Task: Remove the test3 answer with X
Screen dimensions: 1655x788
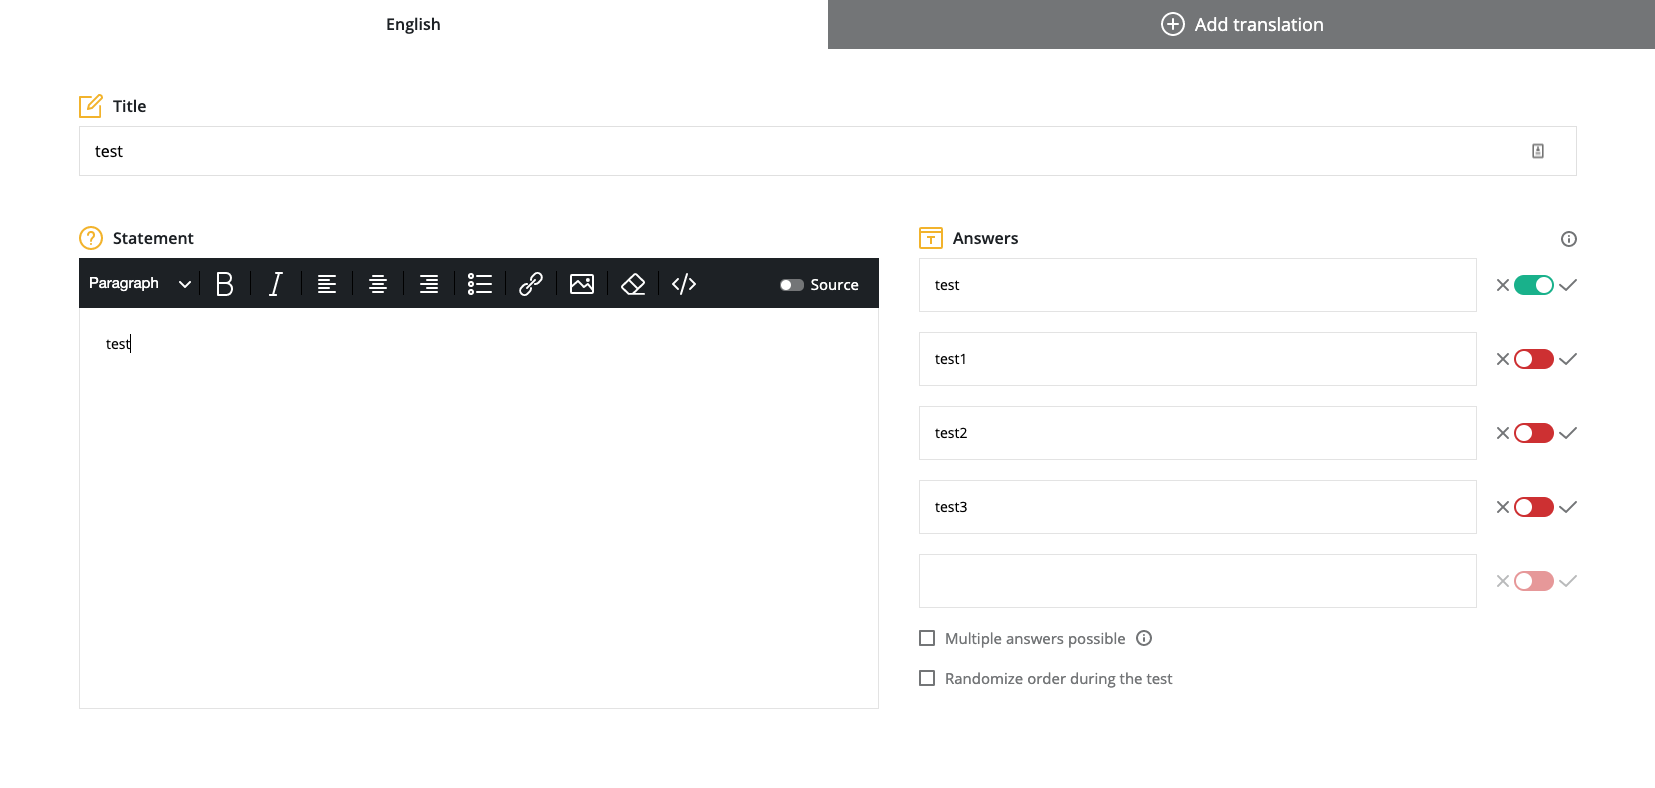Action: 1502,507
